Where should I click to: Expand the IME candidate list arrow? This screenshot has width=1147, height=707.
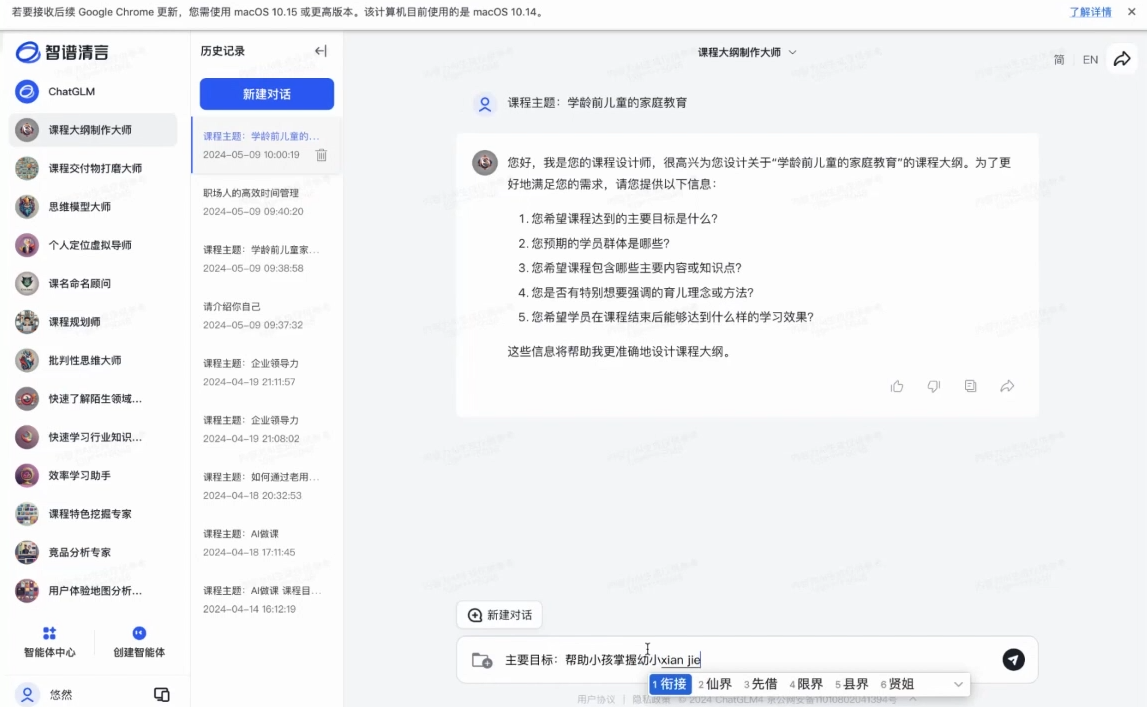(958, 685)
